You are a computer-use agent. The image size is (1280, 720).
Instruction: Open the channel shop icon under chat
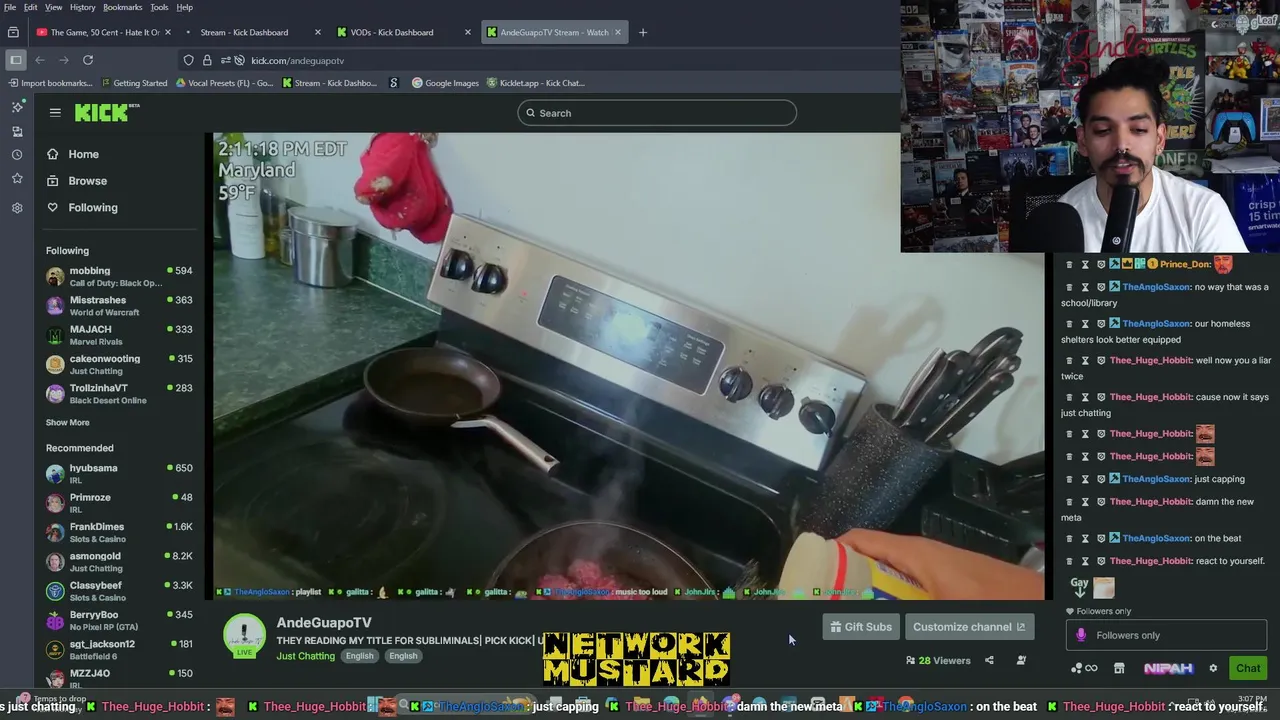click(1119, 668)
